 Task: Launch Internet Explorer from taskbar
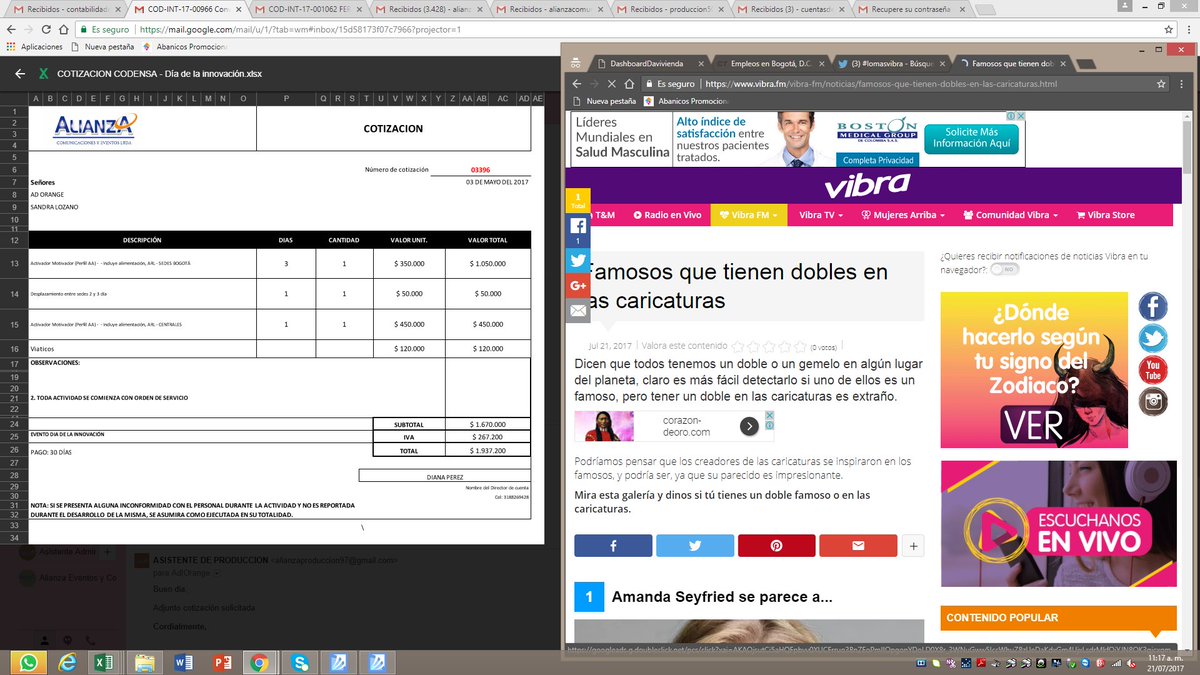66,661
